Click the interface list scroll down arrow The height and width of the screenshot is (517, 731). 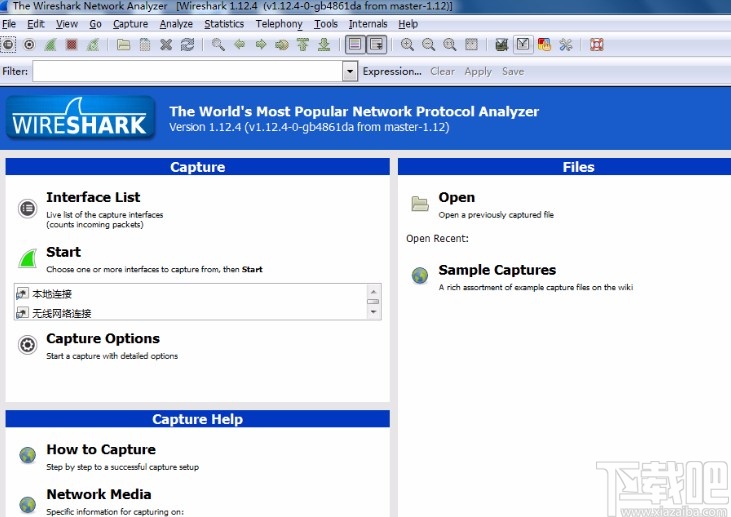(373, 312)
